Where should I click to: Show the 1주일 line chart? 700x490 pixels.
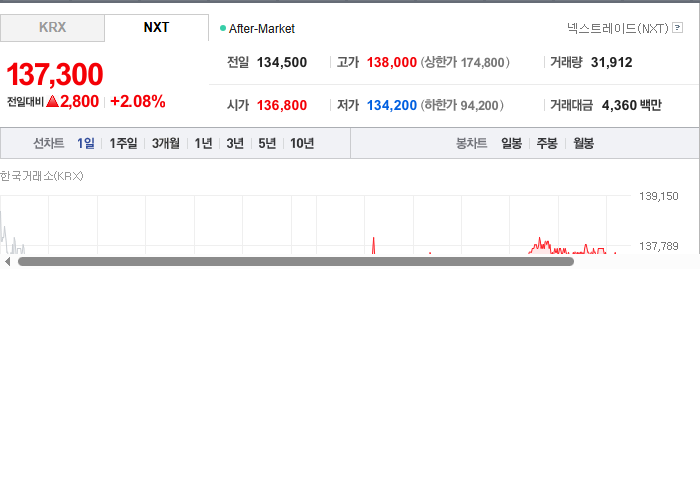(x=123, y=143)
